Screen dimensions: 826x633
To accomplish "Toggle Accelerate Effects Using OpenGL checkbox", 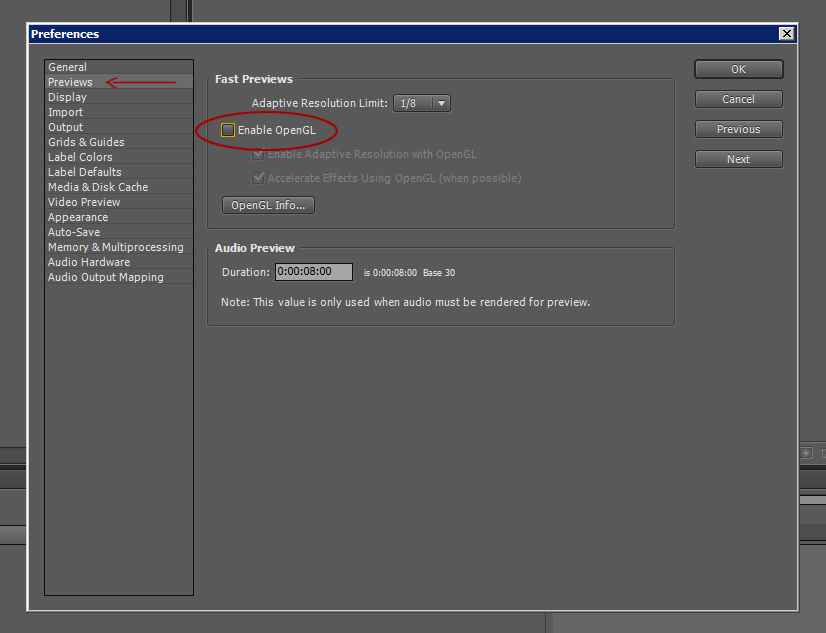I will pyautogui.click(x=258, y=178).
